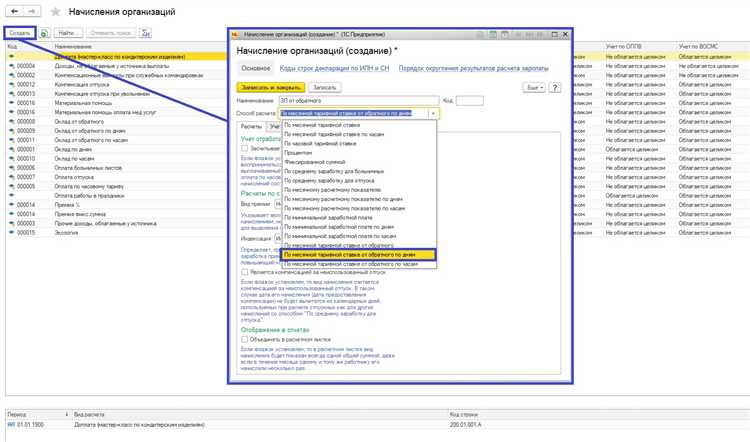Image resolution: width=750 pixels, height=442 pixels.
Task: Click code cell 200.01.001.A
Action: pyautogui.click(x=466, y=425)
